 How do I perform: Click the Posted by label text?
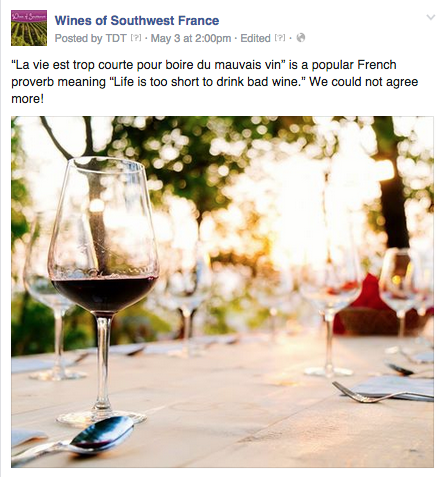tap(78, 38)
